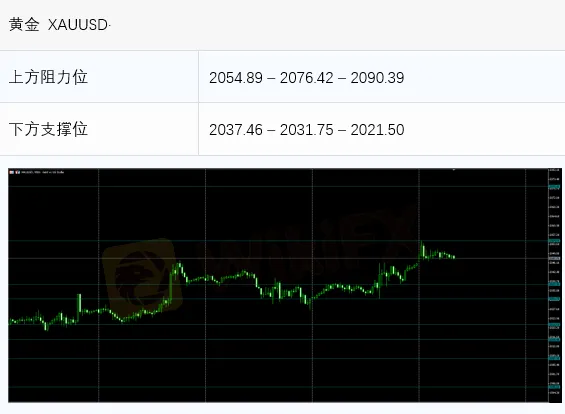565x414 pixels.
Task: Select resistance value 2054.89
Action: (236, 78)
